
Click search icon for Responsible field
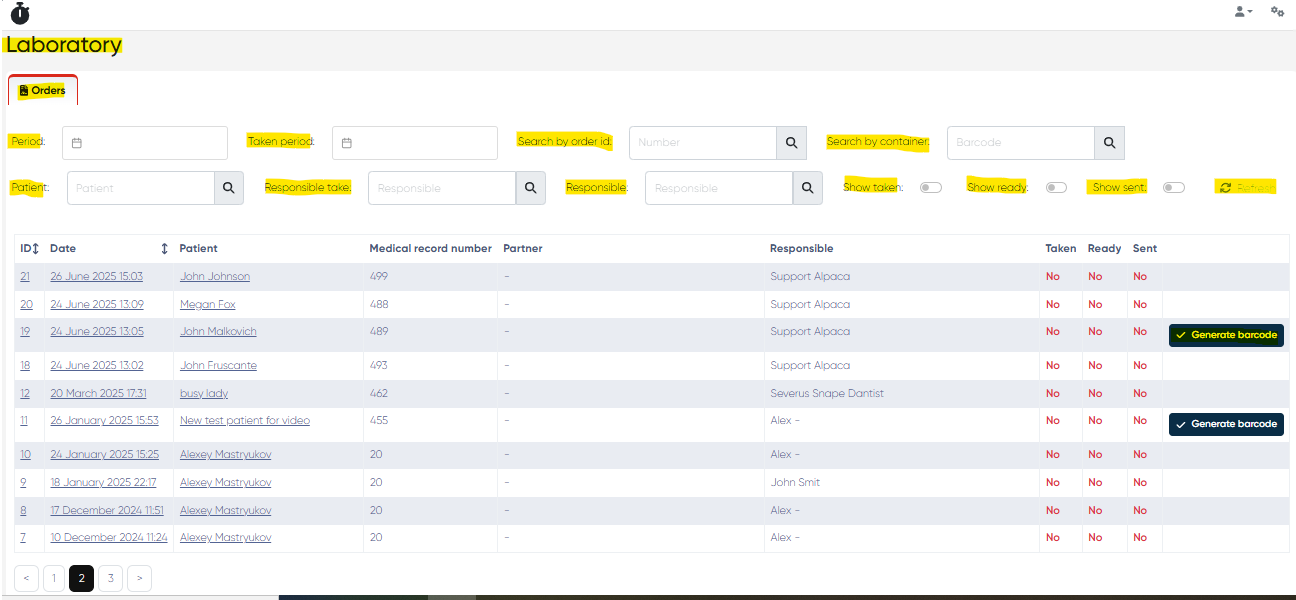(807, 188)
